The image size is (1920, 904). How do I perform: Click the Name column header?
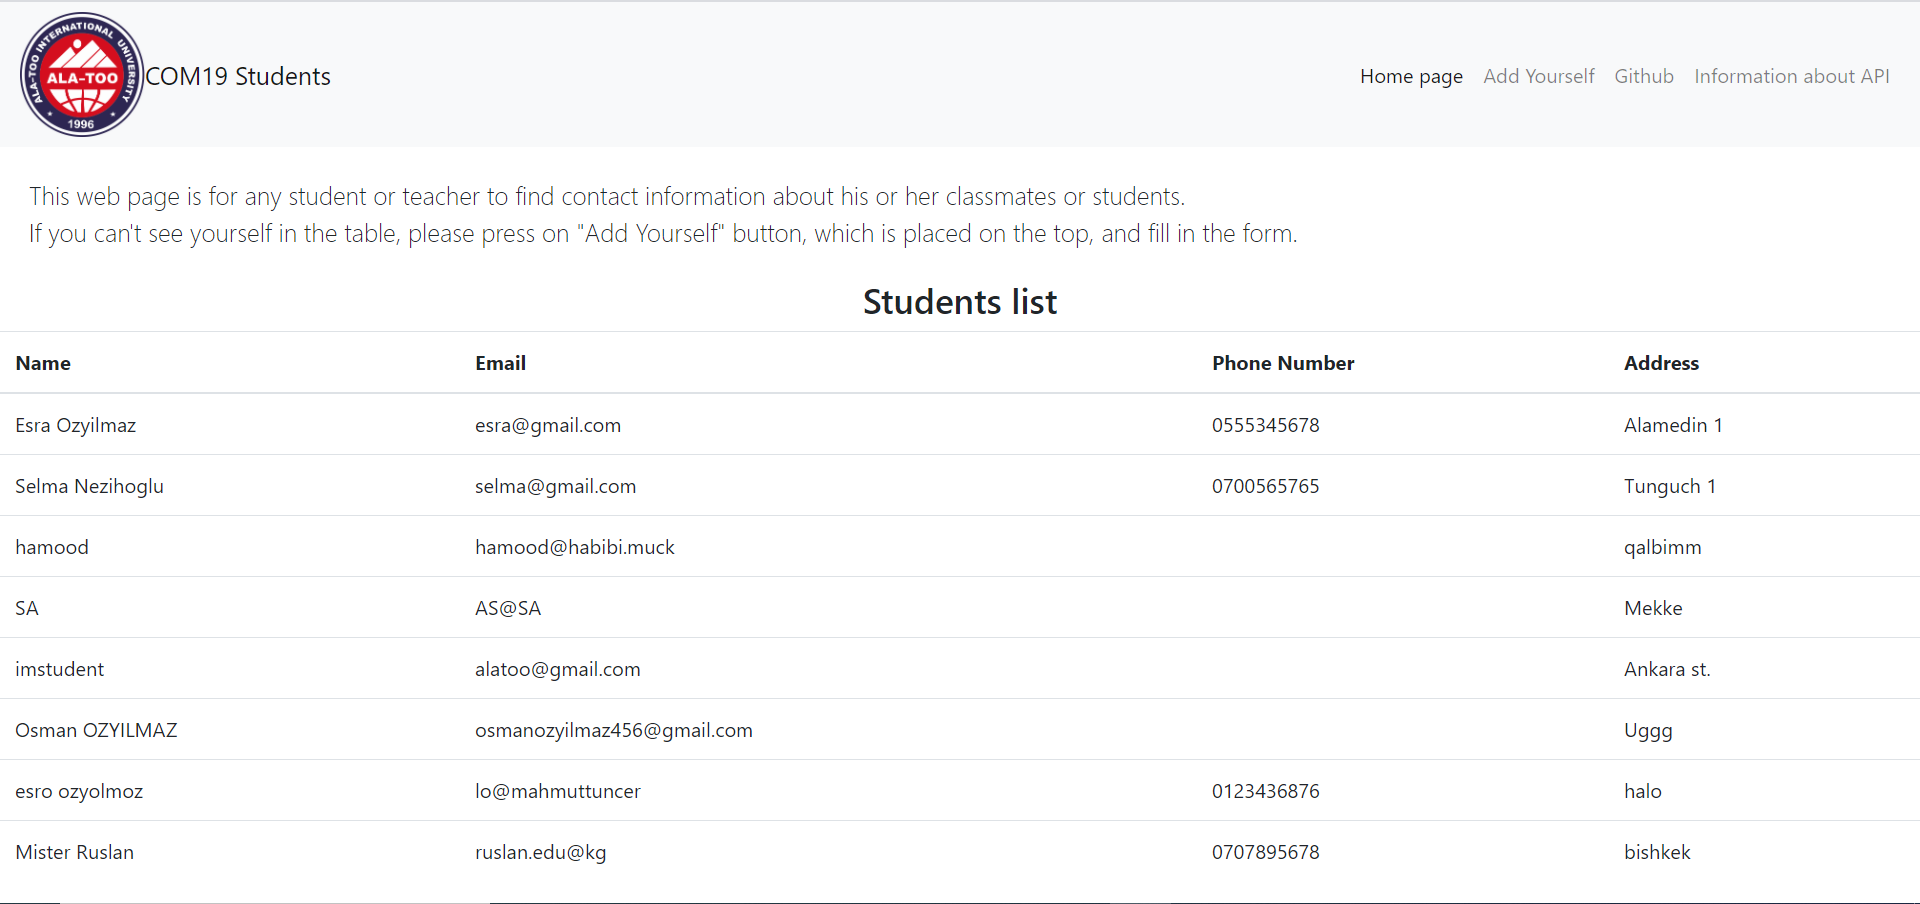coord(43,364)
